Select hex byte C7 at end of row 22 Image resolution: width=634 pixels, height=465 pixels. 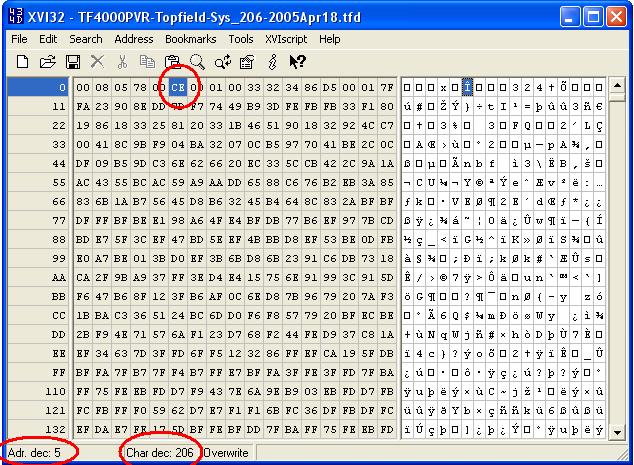point(387,126)
